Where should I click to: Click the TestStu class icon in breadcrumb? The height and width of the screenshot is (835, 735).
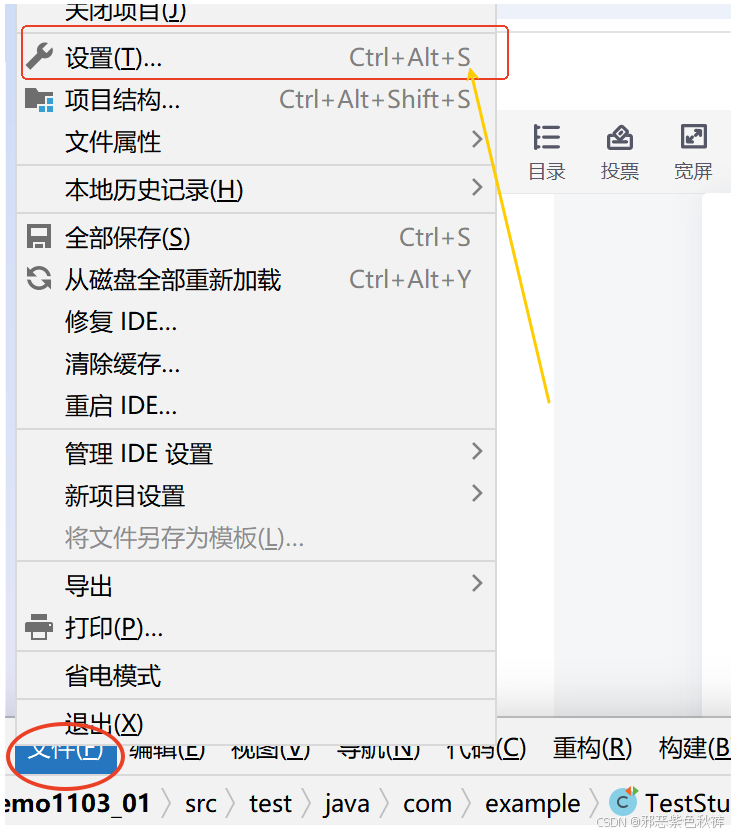click(624, 801)
